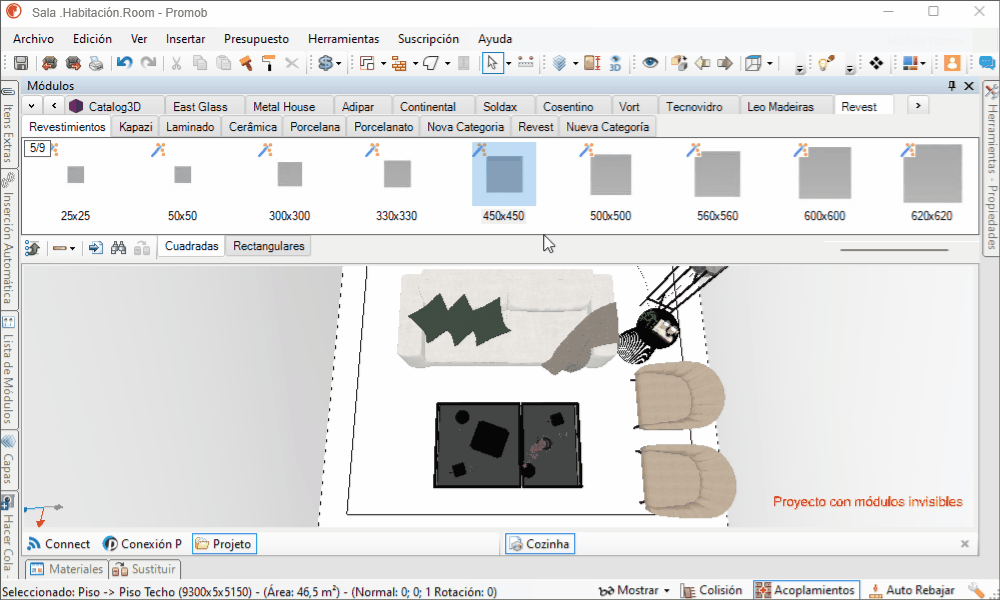Click the 3D view icon
Viewport: 1000px width, 600px height.
click(615, 63)
